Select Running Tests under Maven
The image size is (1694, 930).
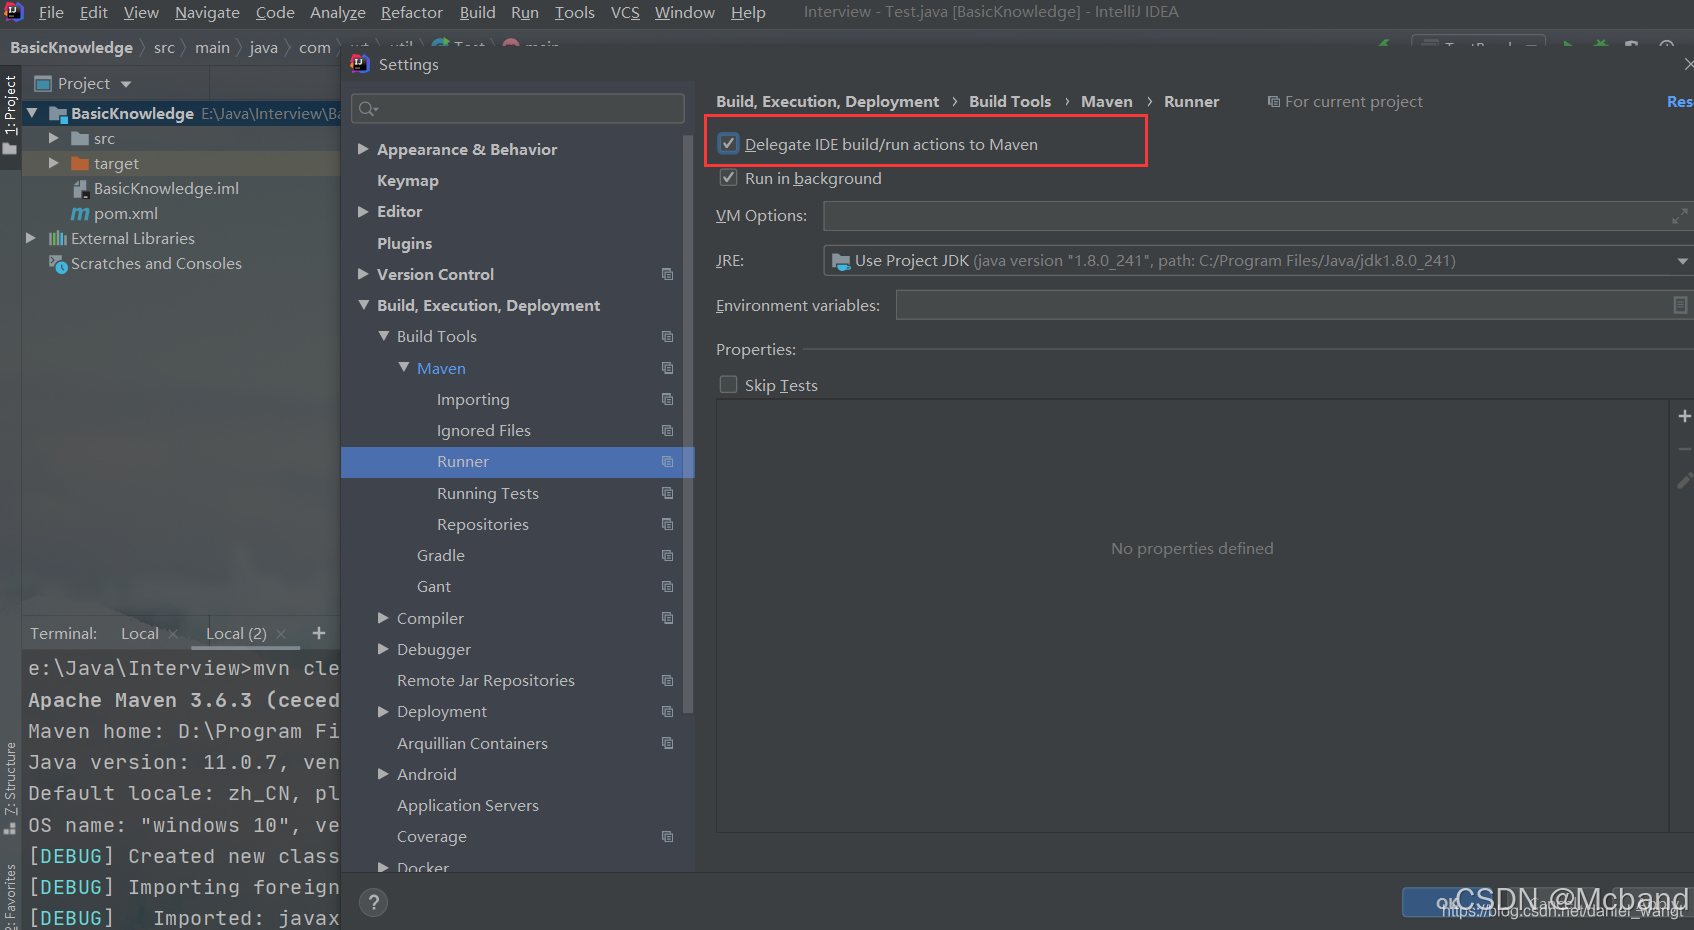488,493
